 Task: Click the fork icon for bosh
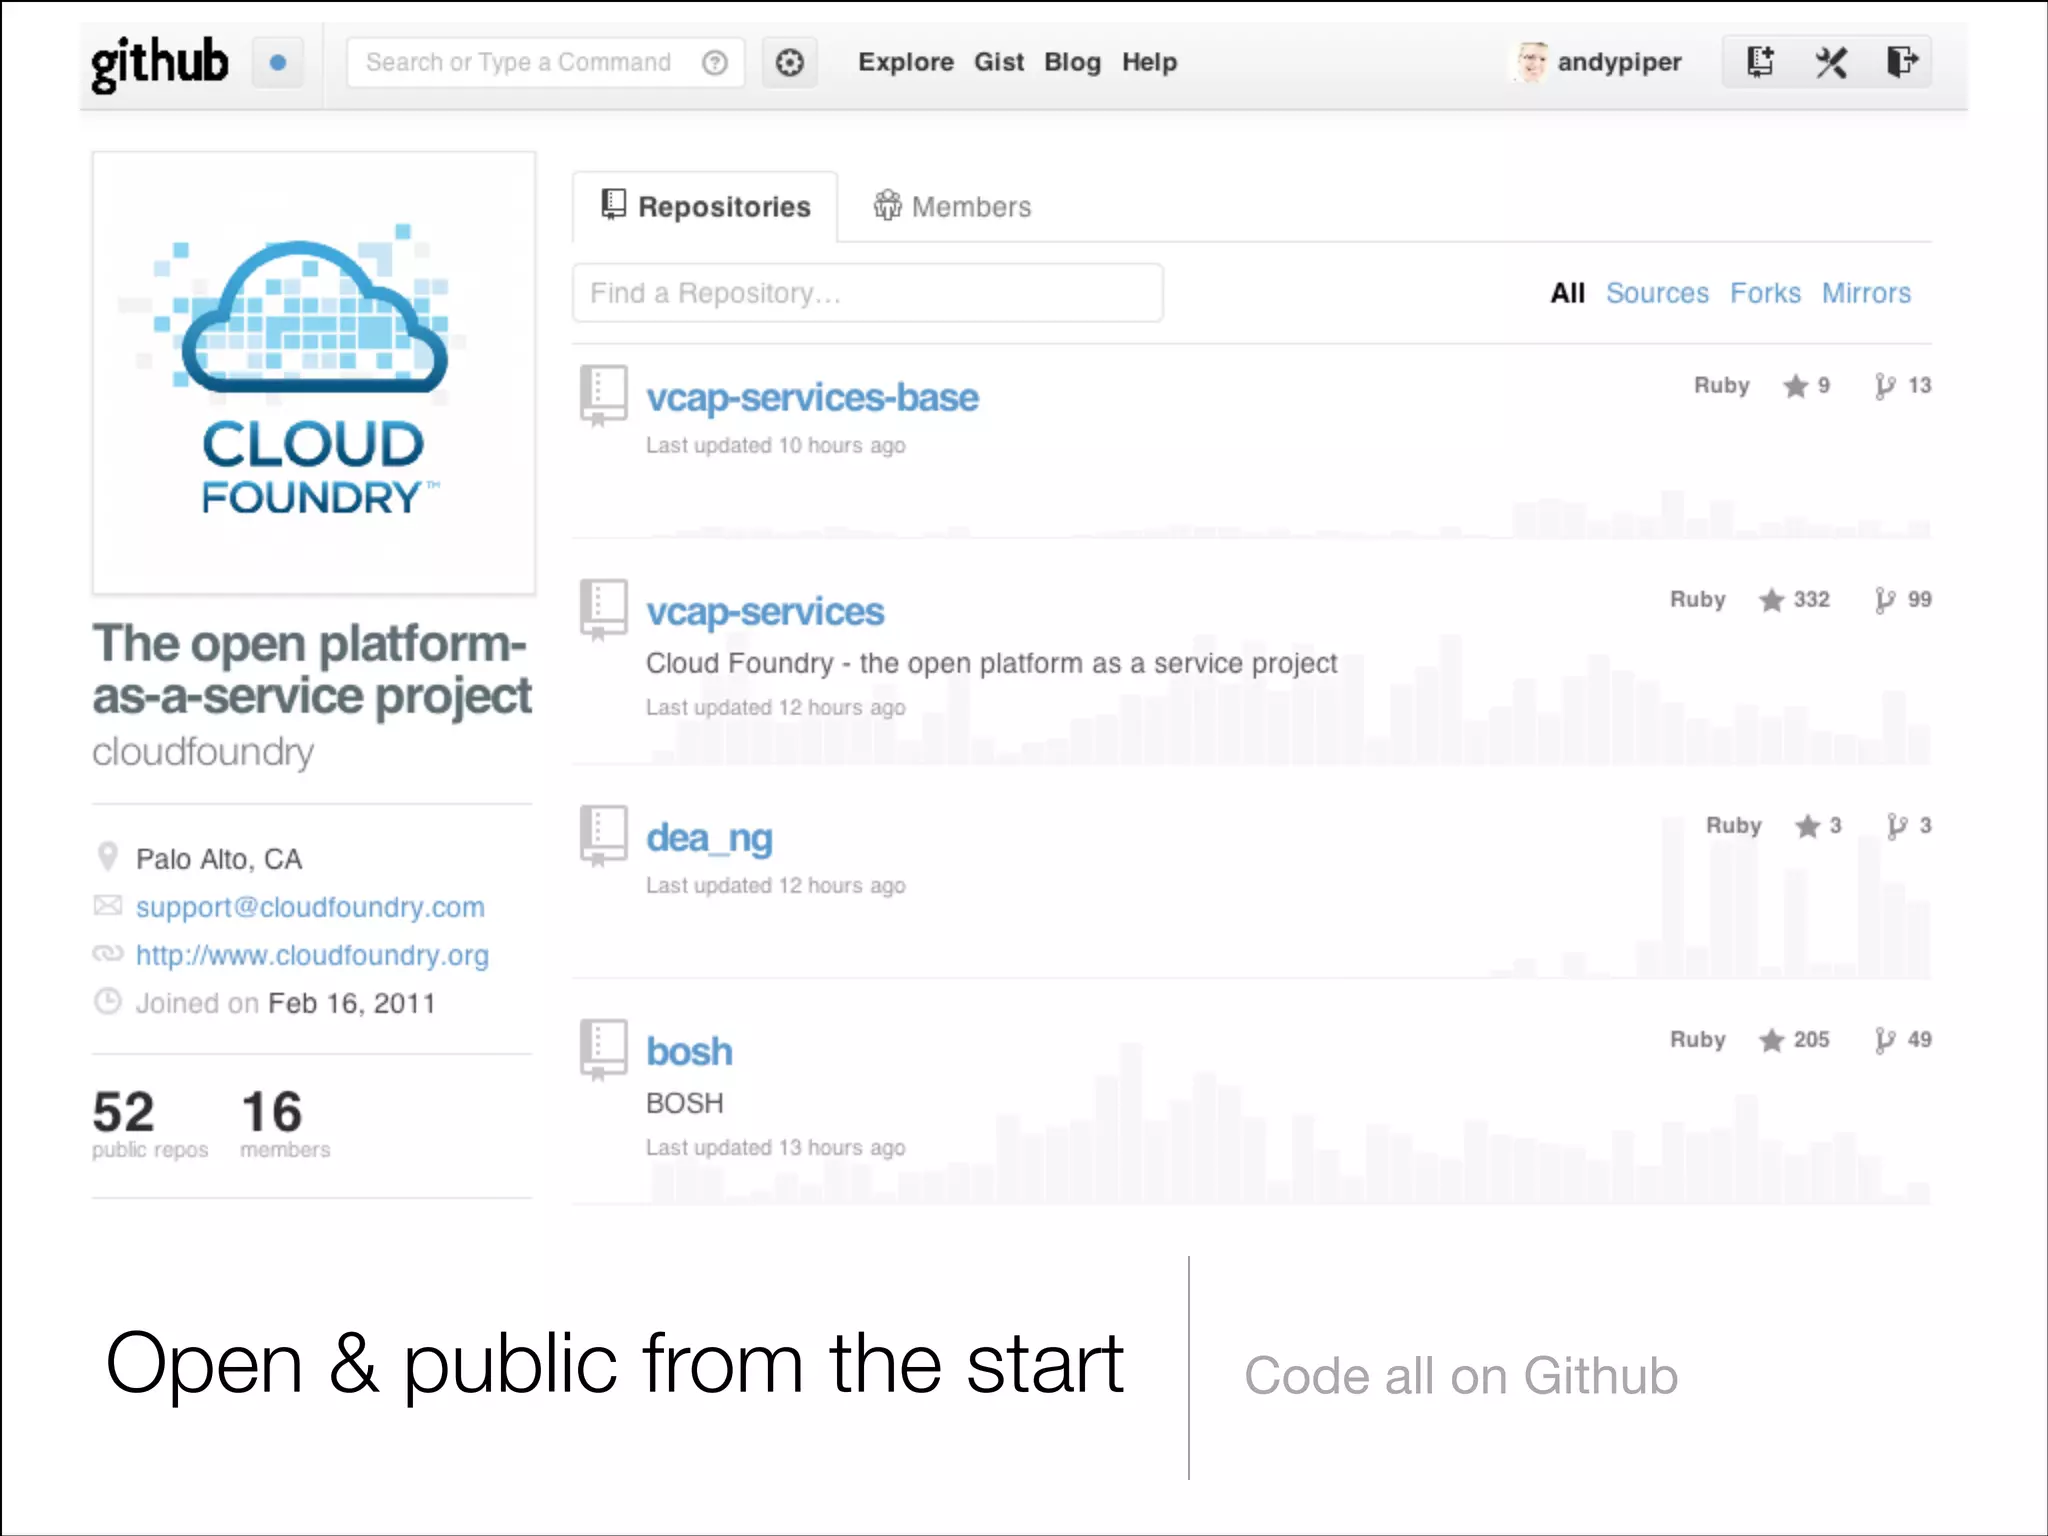coord(1885,1040)
